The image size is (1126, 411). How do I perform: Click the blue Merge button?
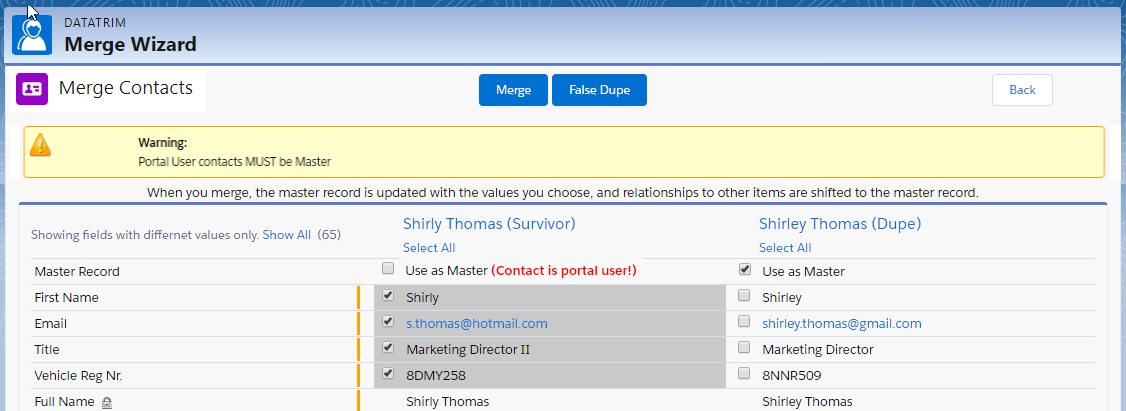pyautogui.click(x=513, y=90)
